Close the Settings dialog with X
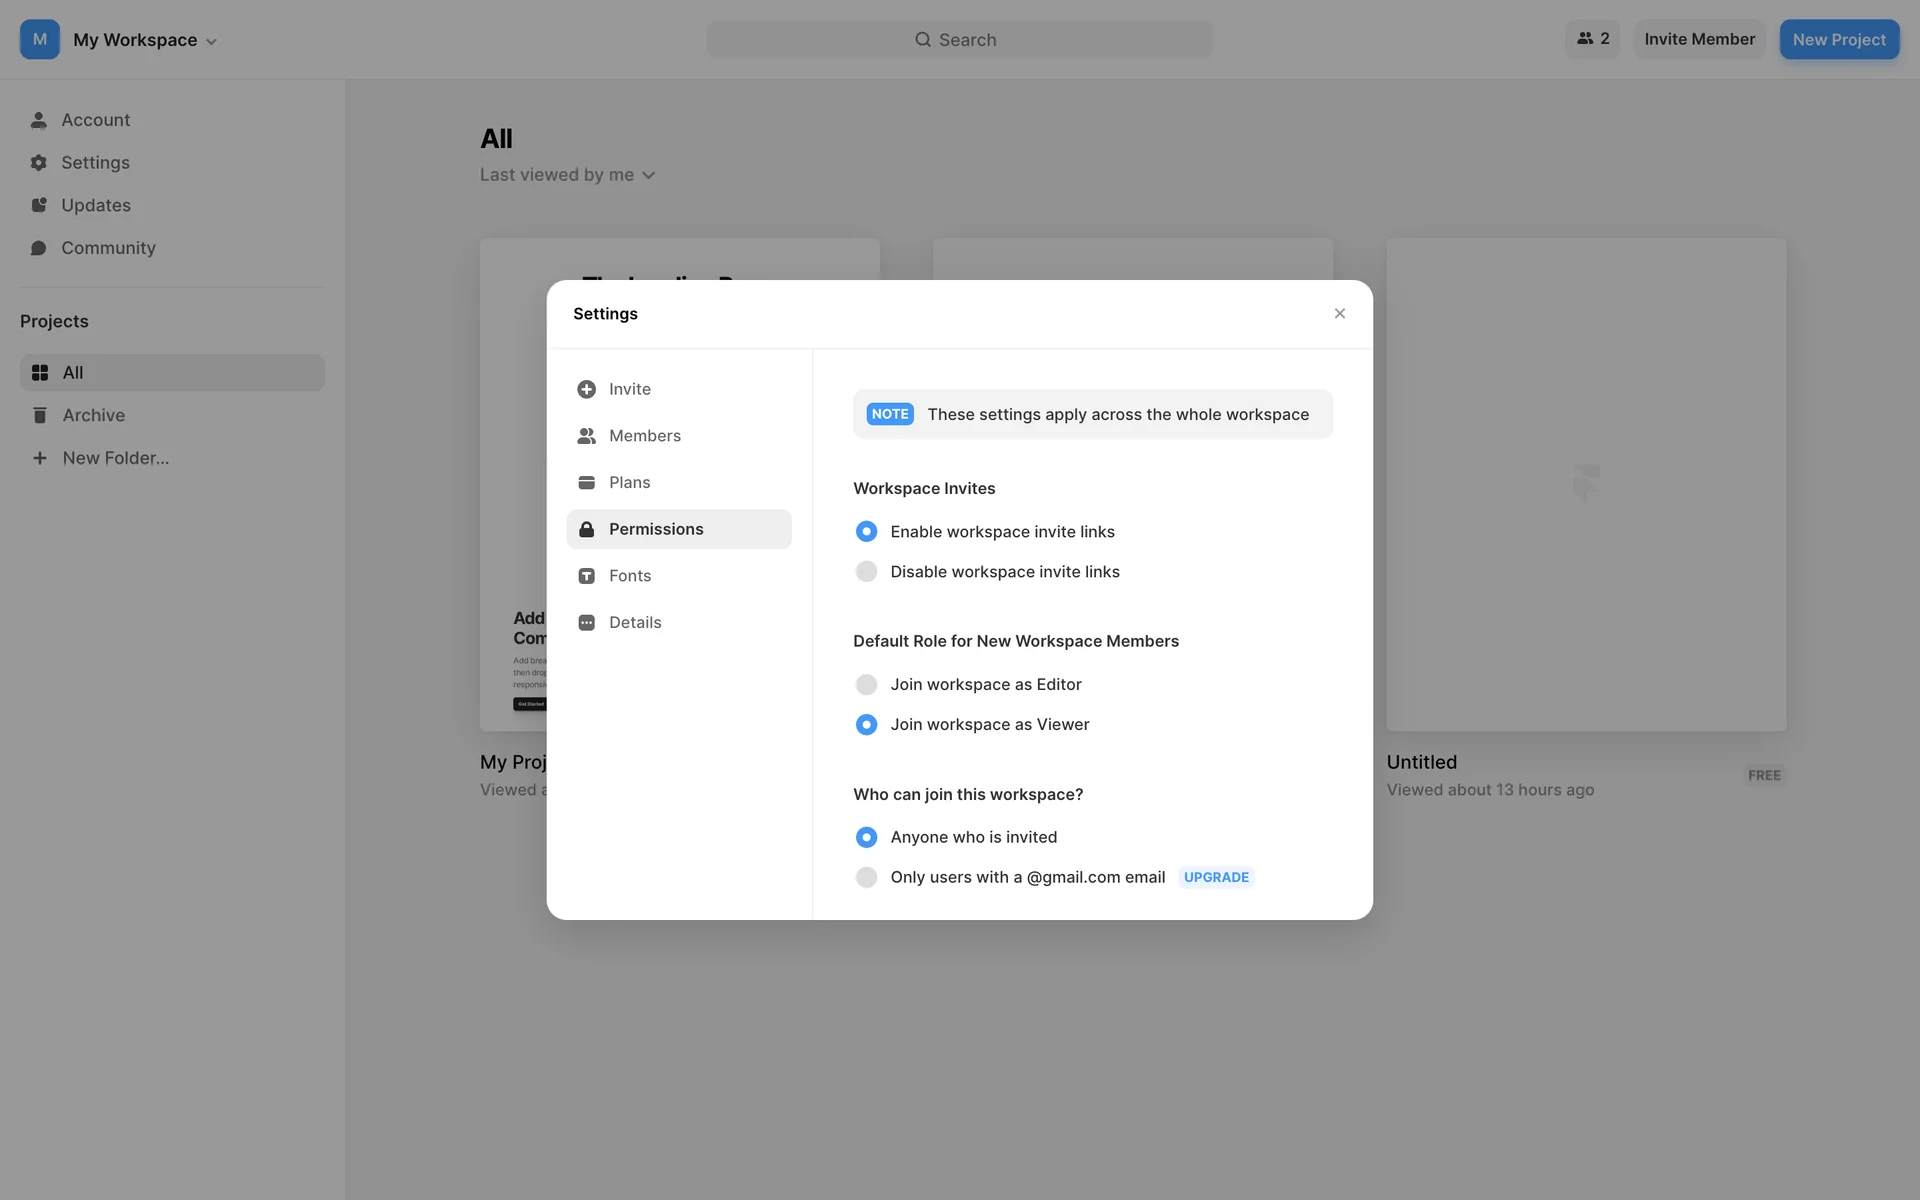The width and height of the screenshot is (1920, 1200). [x=1339, y=314]
